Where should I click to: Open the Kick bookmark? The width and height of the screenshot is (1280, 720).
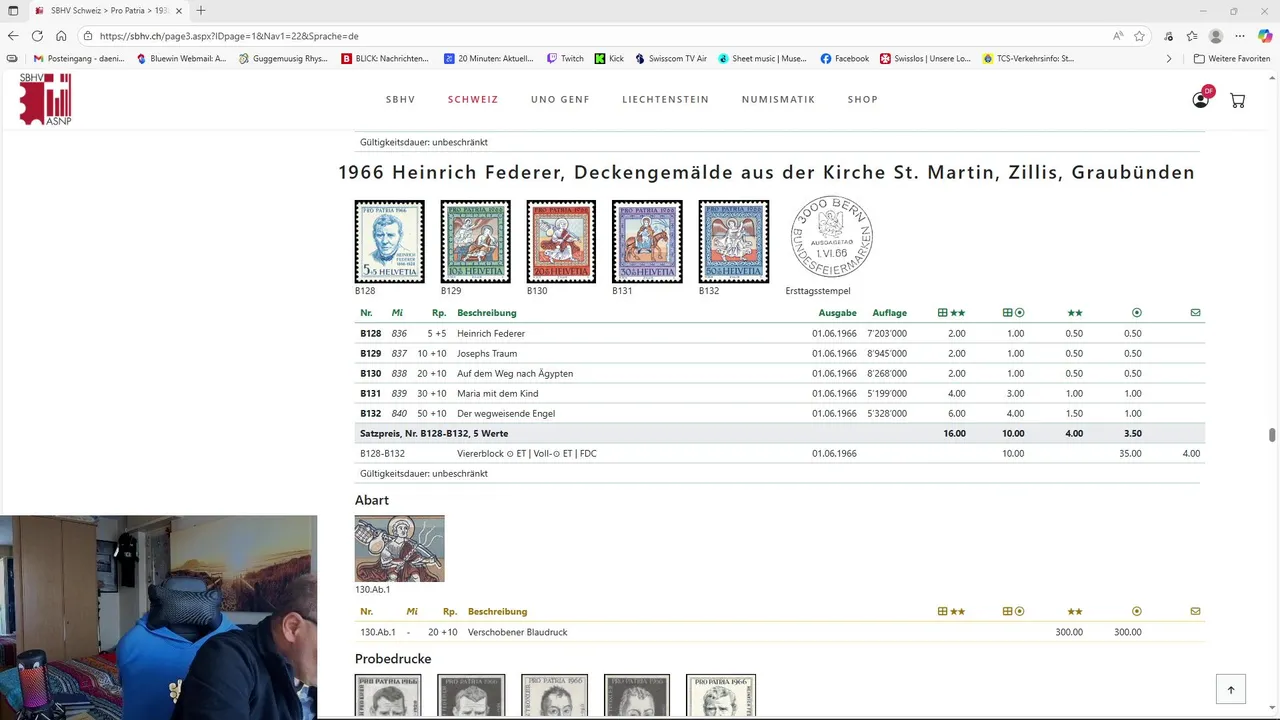coord(609,59)
